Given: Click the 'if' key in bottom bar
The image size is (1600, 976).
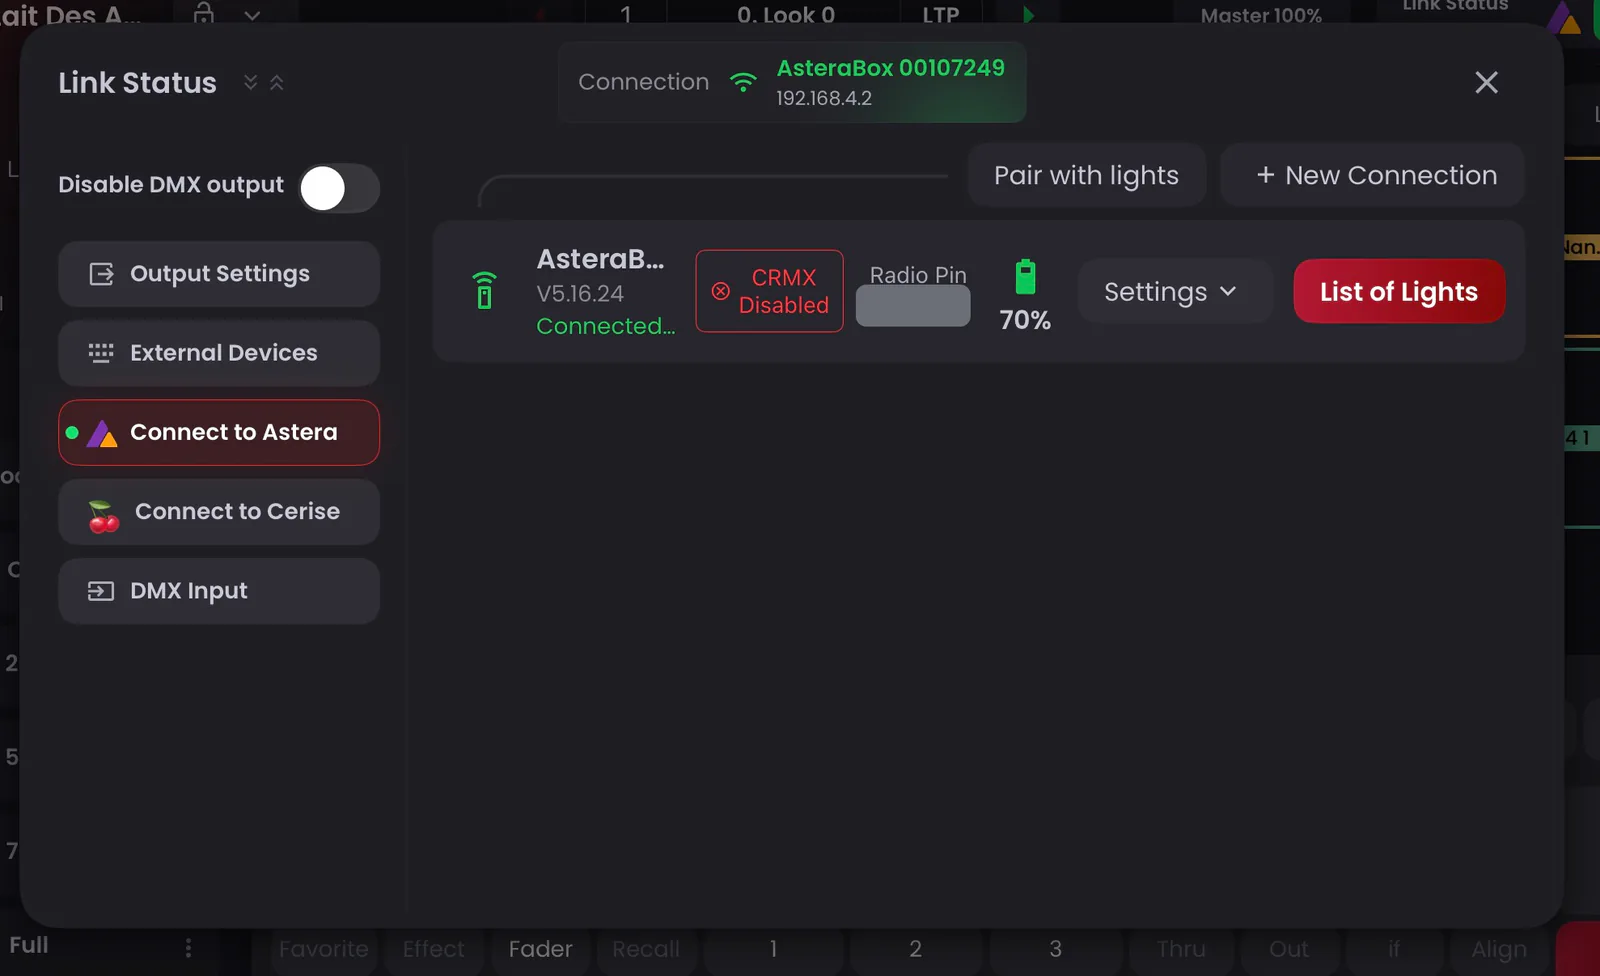Looking at the screenshot, I should (1394, 949).
